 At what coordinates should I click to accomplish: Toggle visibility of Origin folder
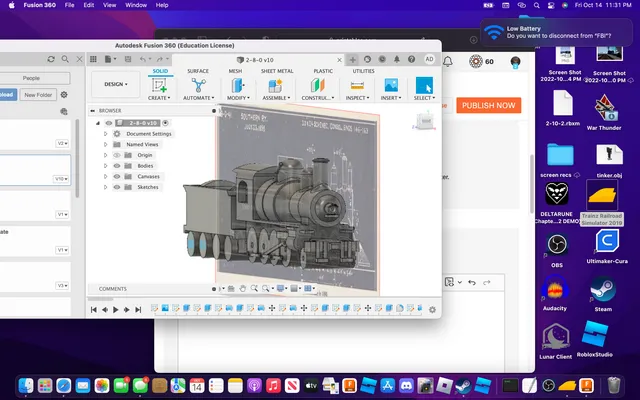117,155
